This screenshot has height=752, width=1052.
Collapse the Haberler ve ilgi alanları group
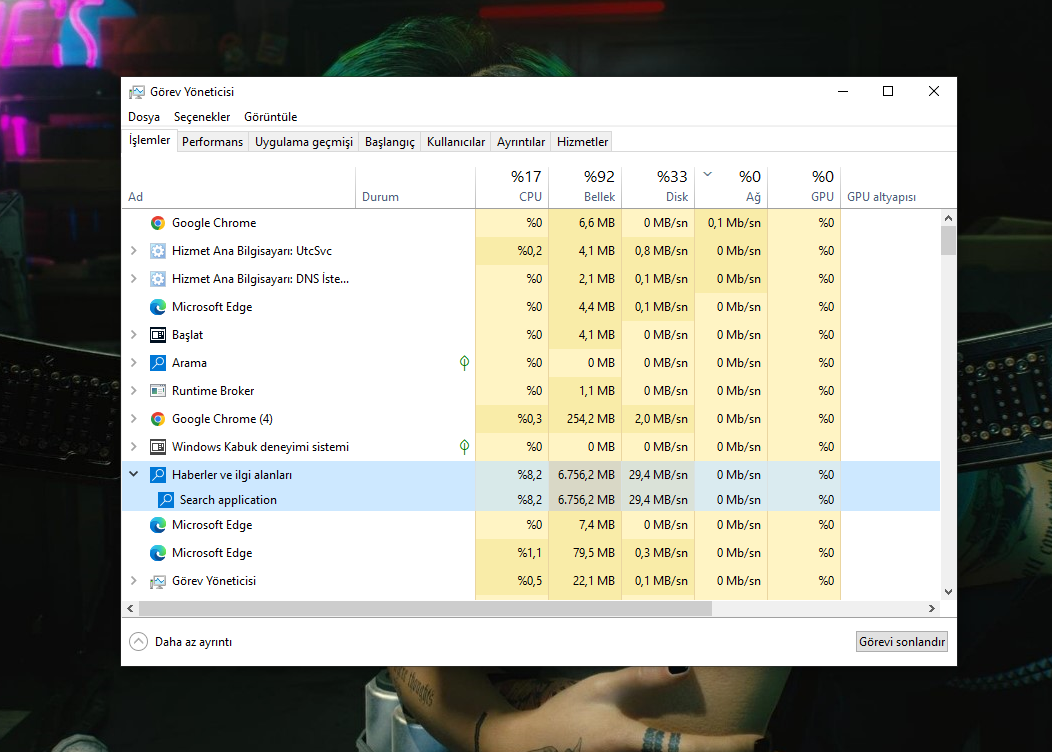point(134,474)
